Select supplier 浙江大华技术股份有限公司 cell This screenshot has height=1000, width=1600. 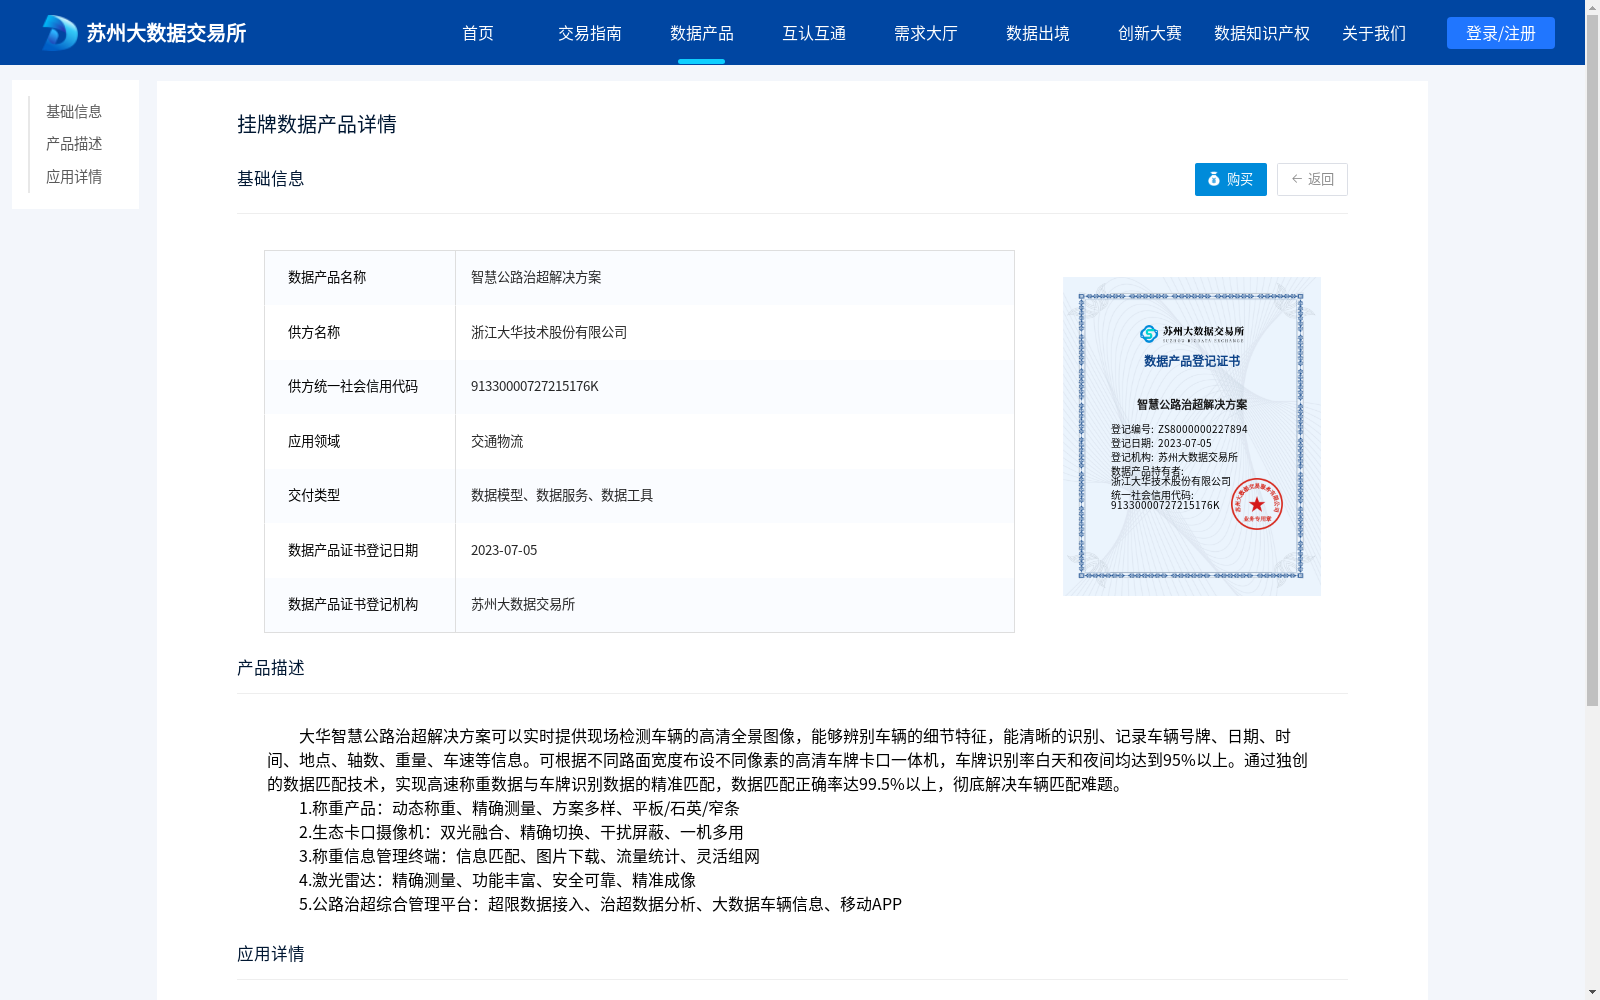(x=735, y=332)
